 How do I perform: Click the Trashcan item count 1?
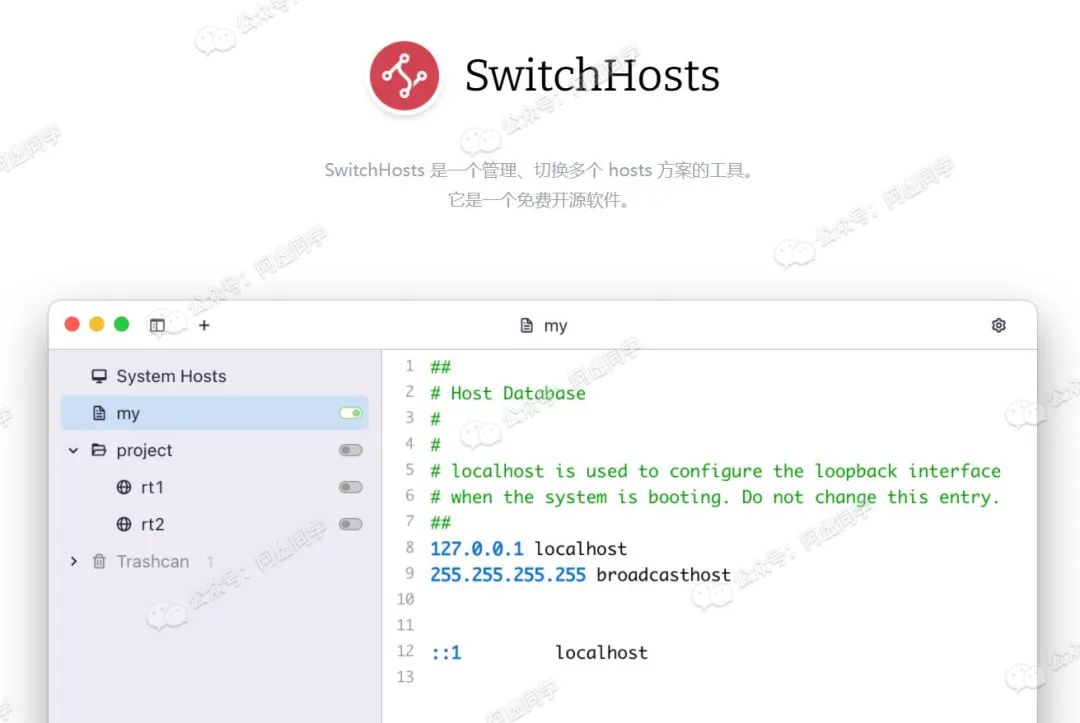click(x=210, y=562)
